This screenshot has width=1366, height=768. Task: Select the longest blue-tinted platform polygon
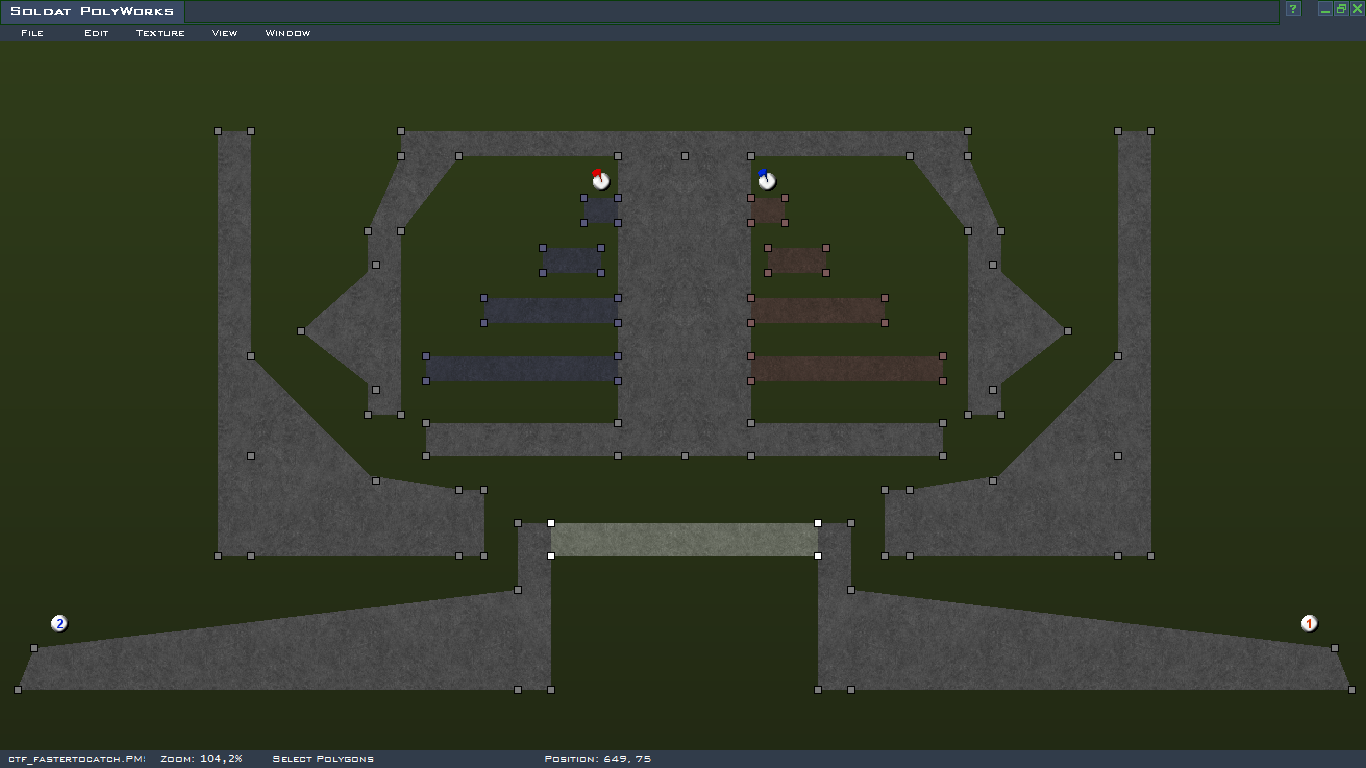[x=521, y=368]
